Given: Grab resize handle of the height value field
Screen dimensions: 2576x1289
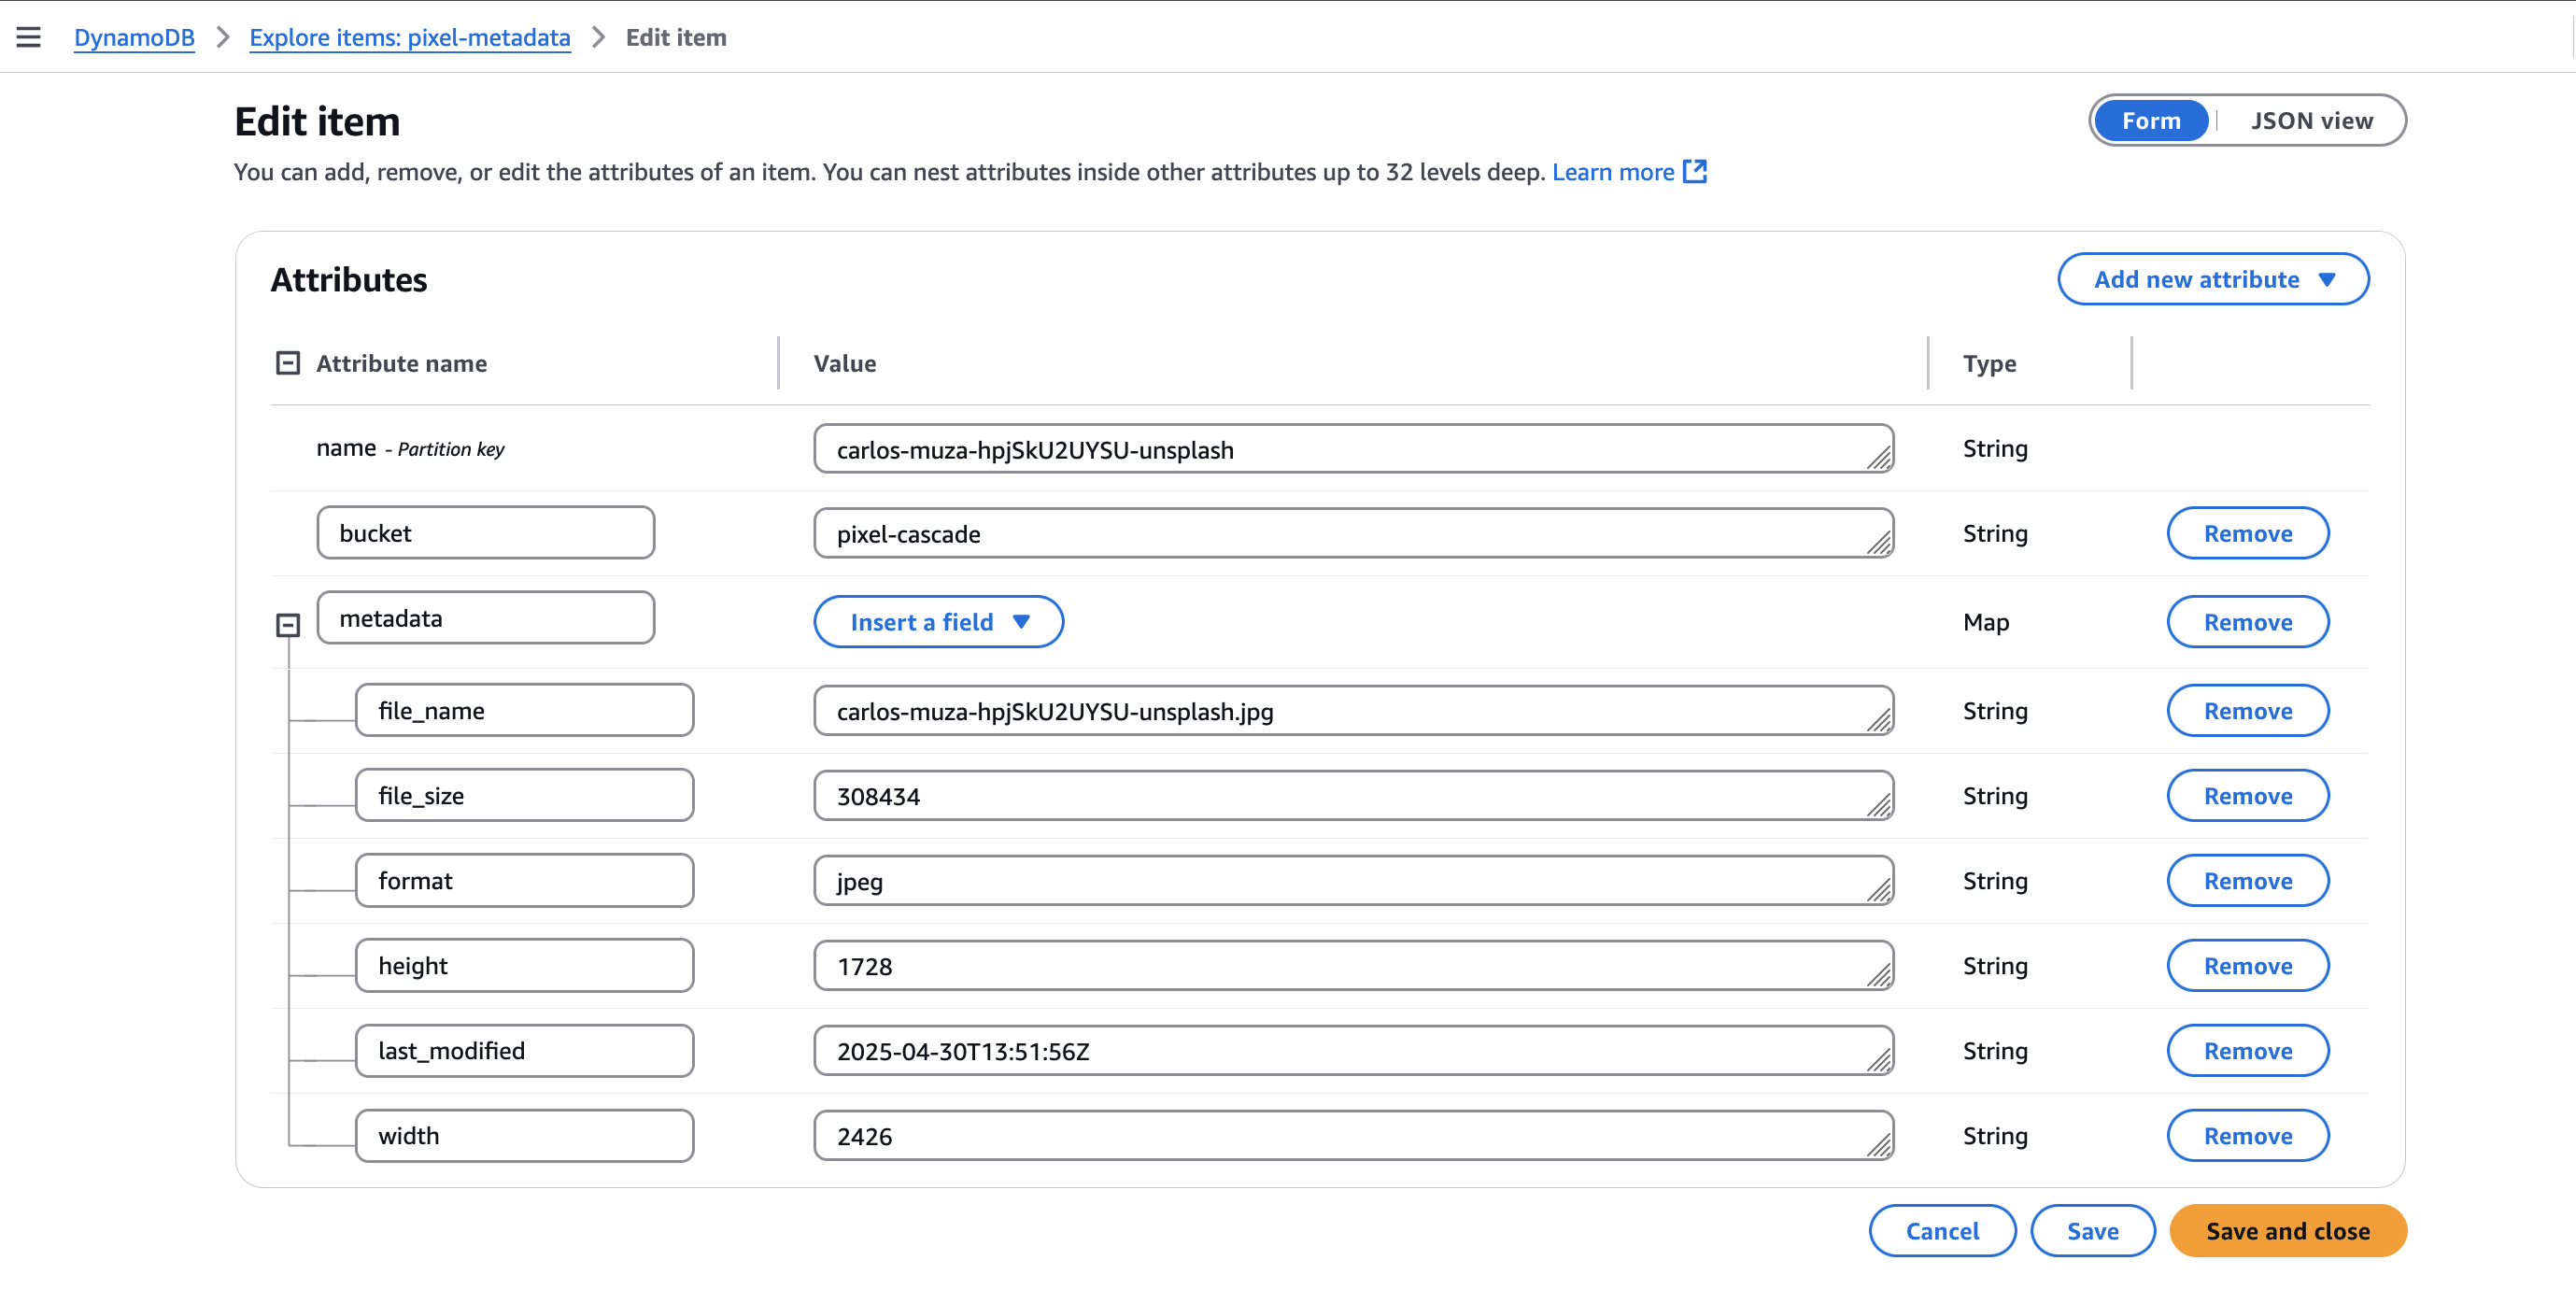Looking at the screenshot, I should [1879, 976].
